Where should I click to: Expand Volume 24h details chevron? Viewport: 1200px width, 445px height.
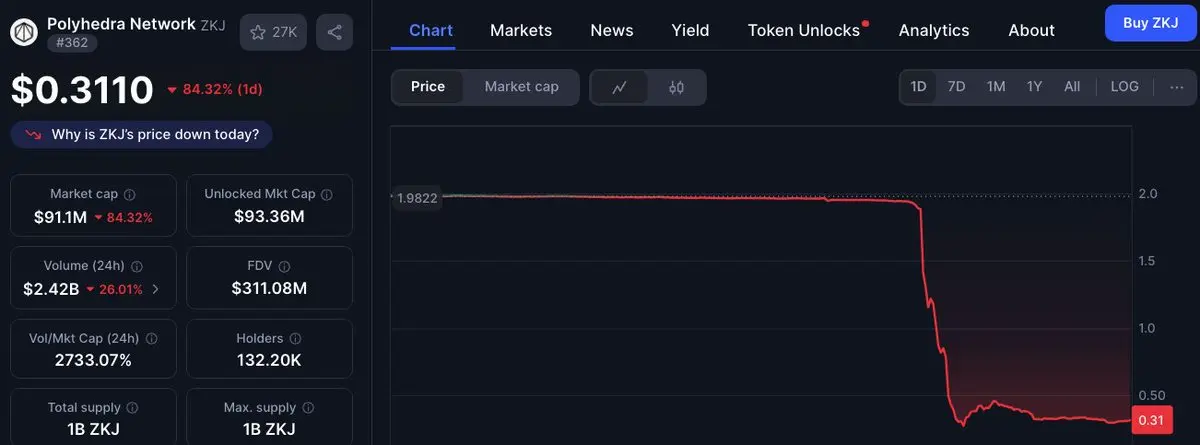pyautogui.click(x=155, y=290)
